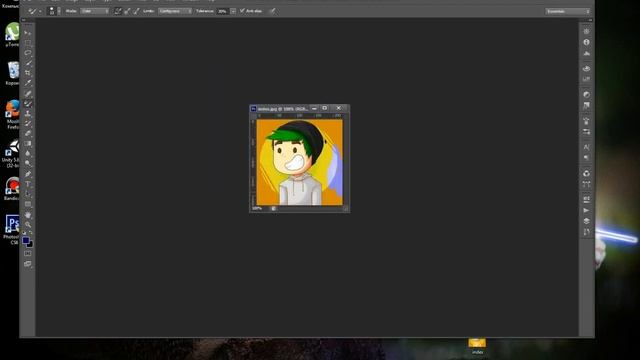Viewport: 640px width, 360px height.
Task: Open the Essentials workspace dropdown
Action: click(x=568, y=11)
